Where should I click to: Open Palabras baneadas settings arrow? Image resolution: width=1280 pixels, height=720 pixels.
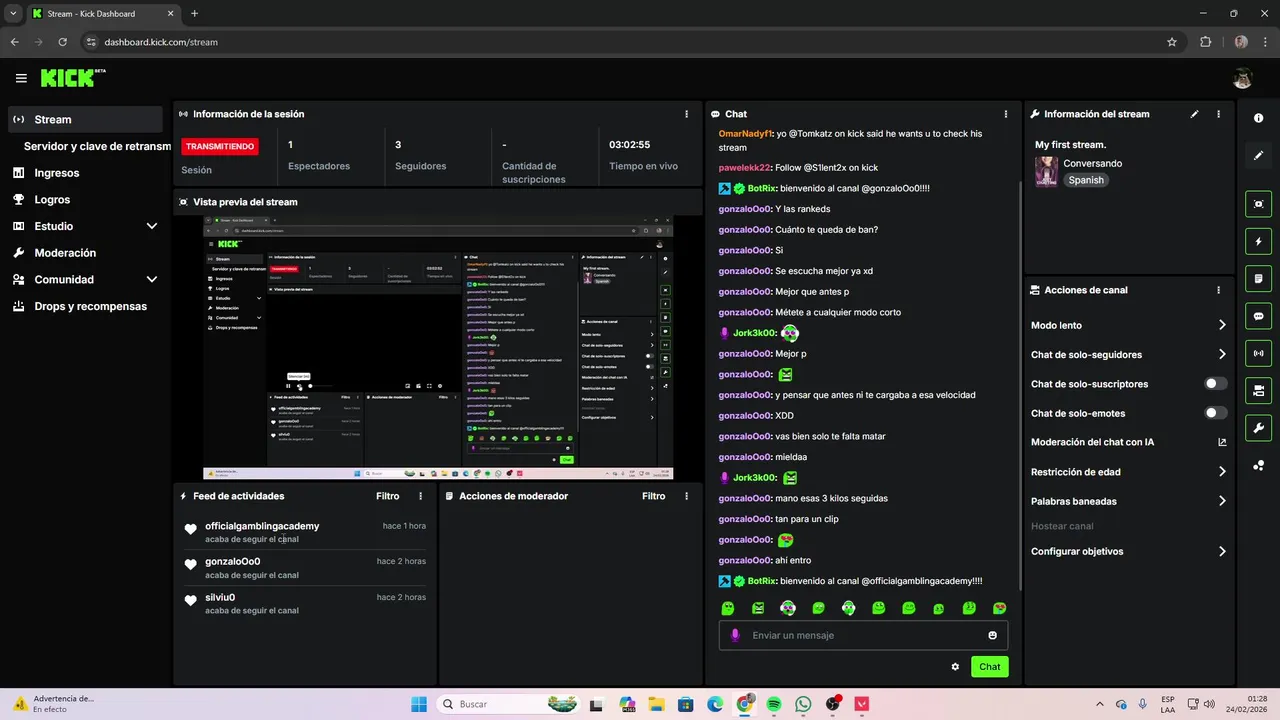click(1222, 501)
